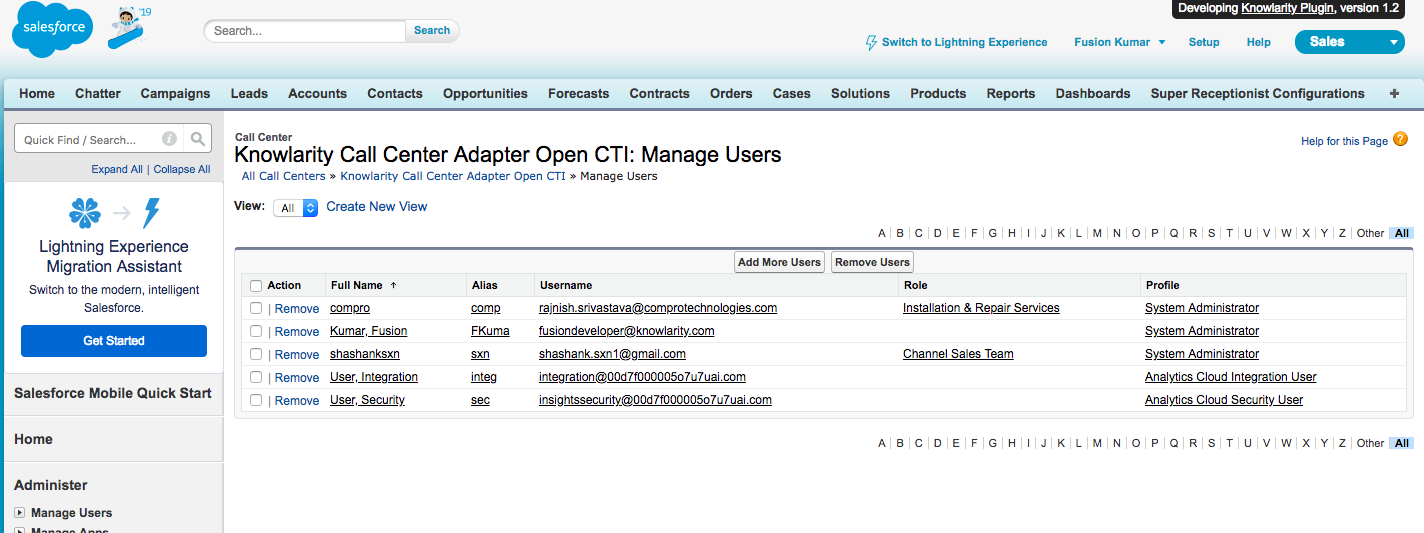Remove the shashanksxn user
The width and height of the screenshot is (1424, 533).
click(x=297, y=354)
